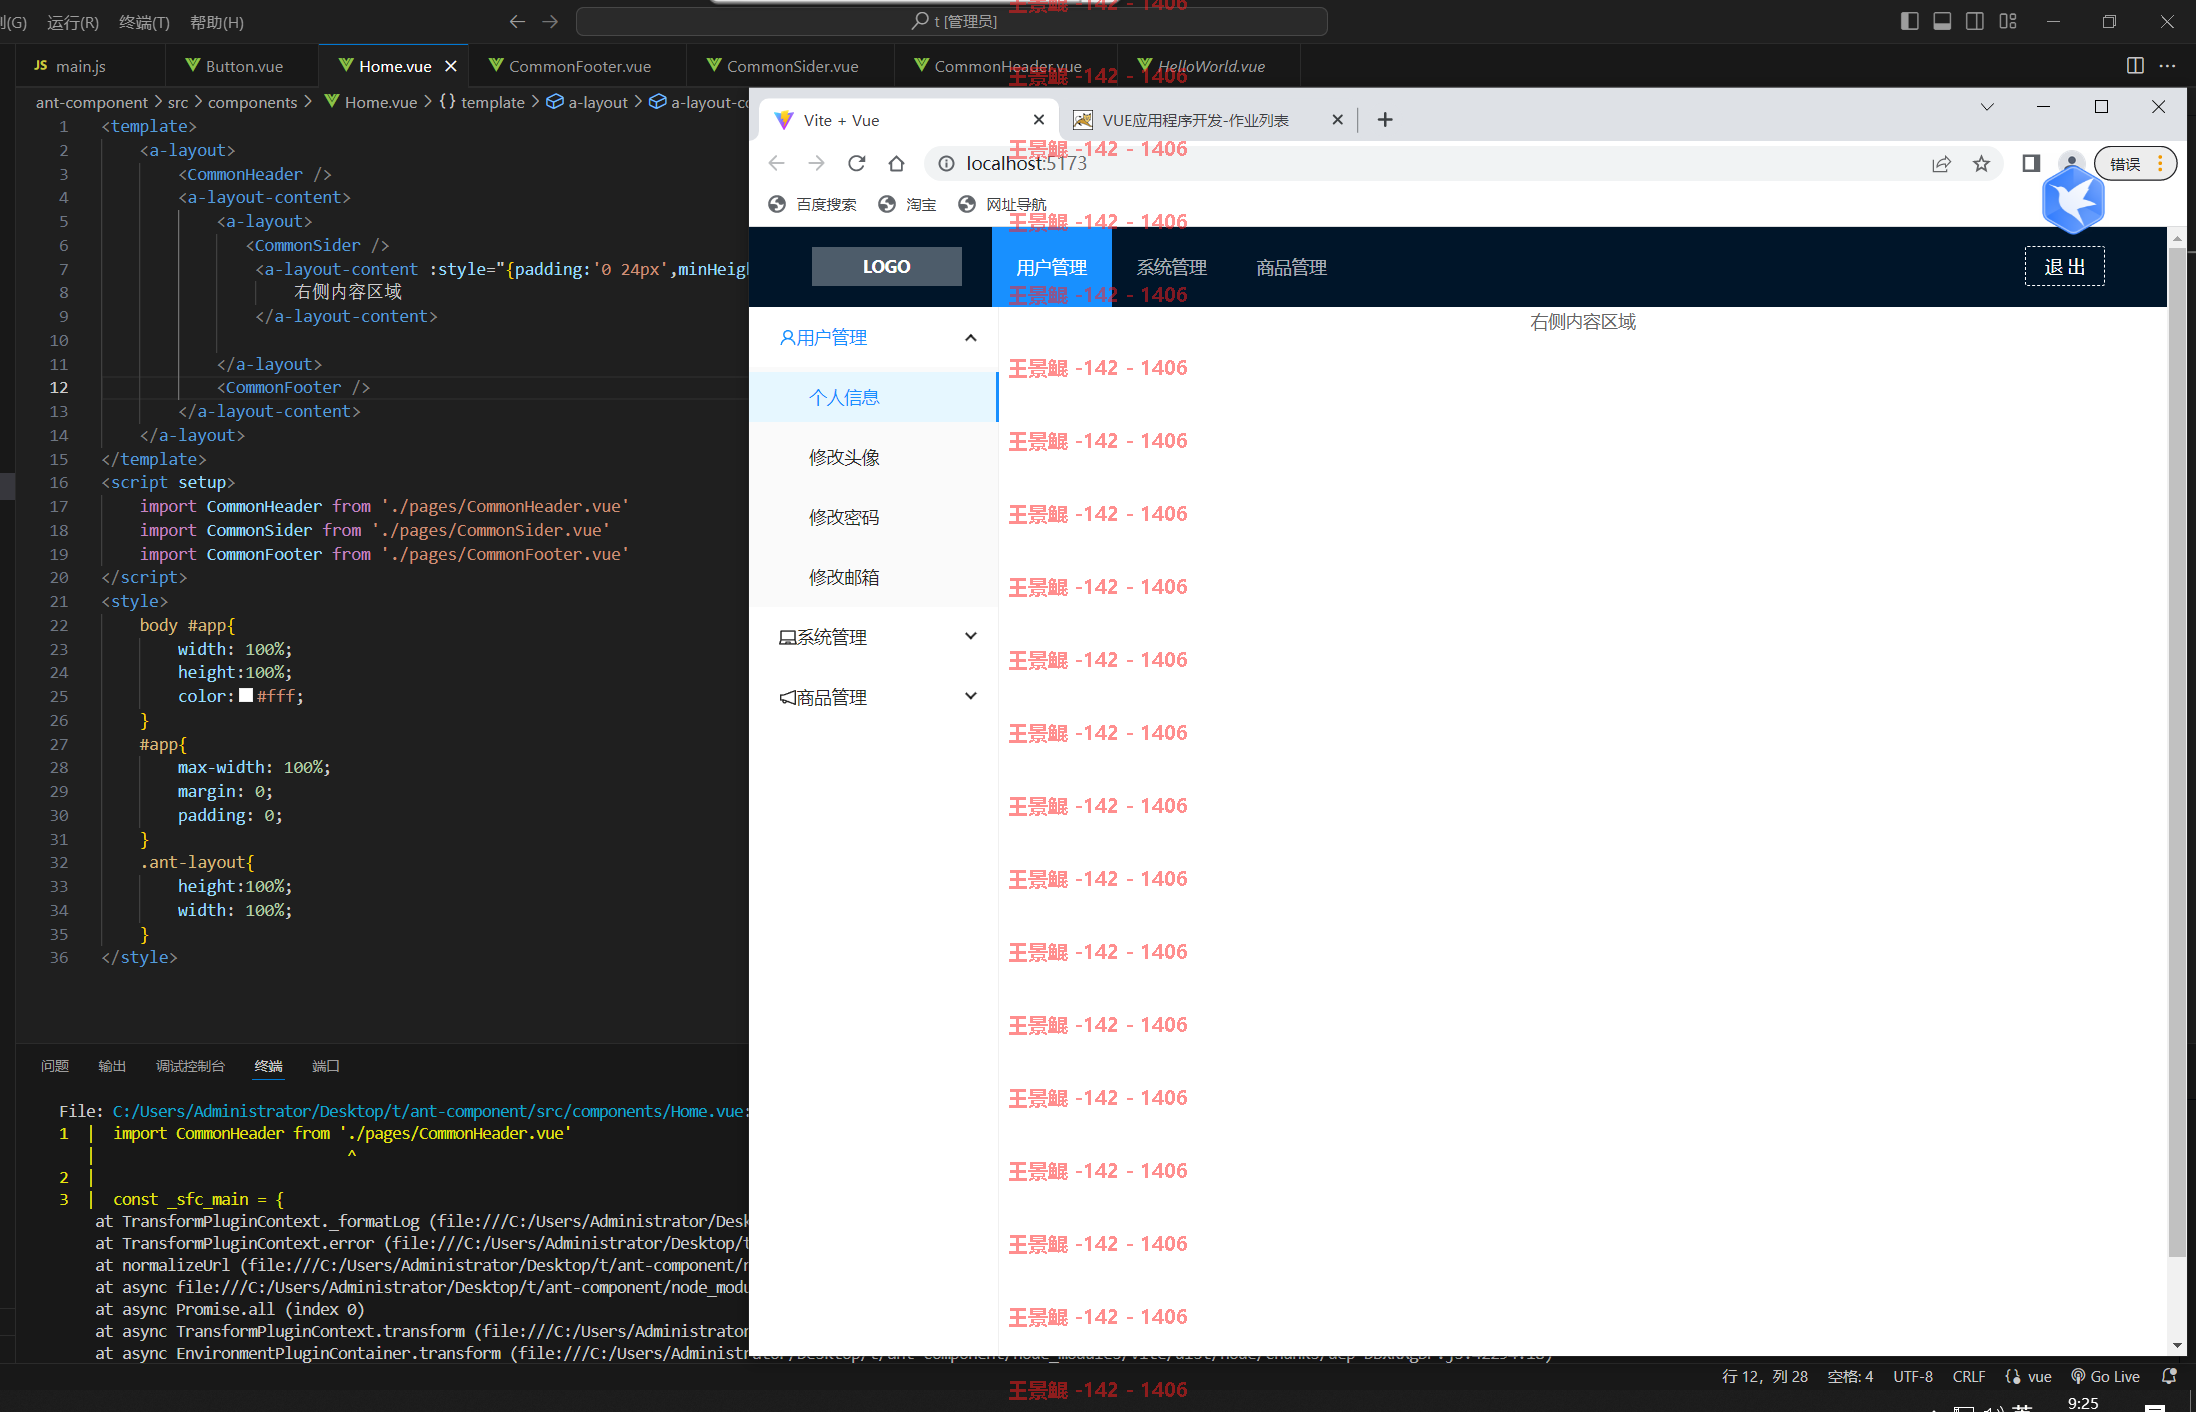Select components in the breadcrumb path

tap(252, 102)
